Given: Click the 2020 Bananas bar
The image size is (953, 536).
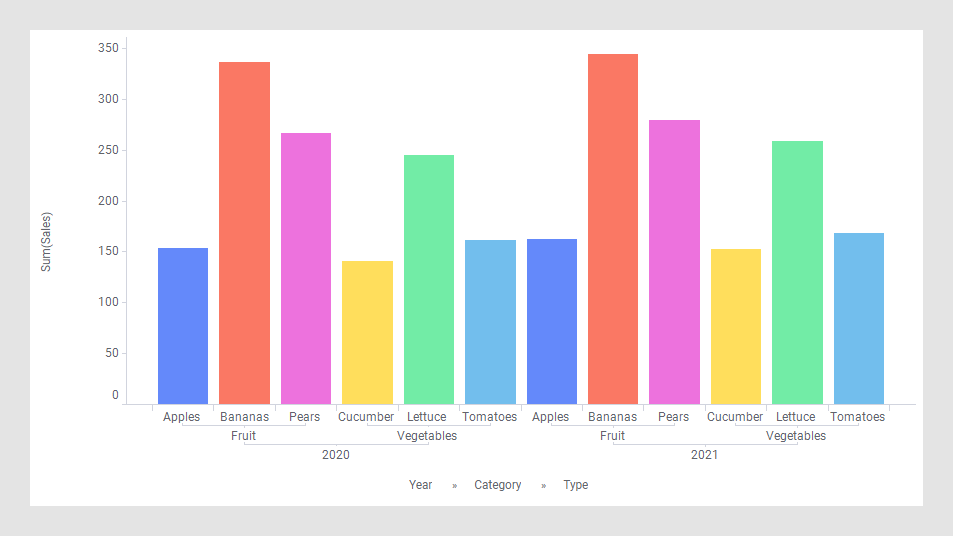Looking at the screenshot, I should coord(244,233).
